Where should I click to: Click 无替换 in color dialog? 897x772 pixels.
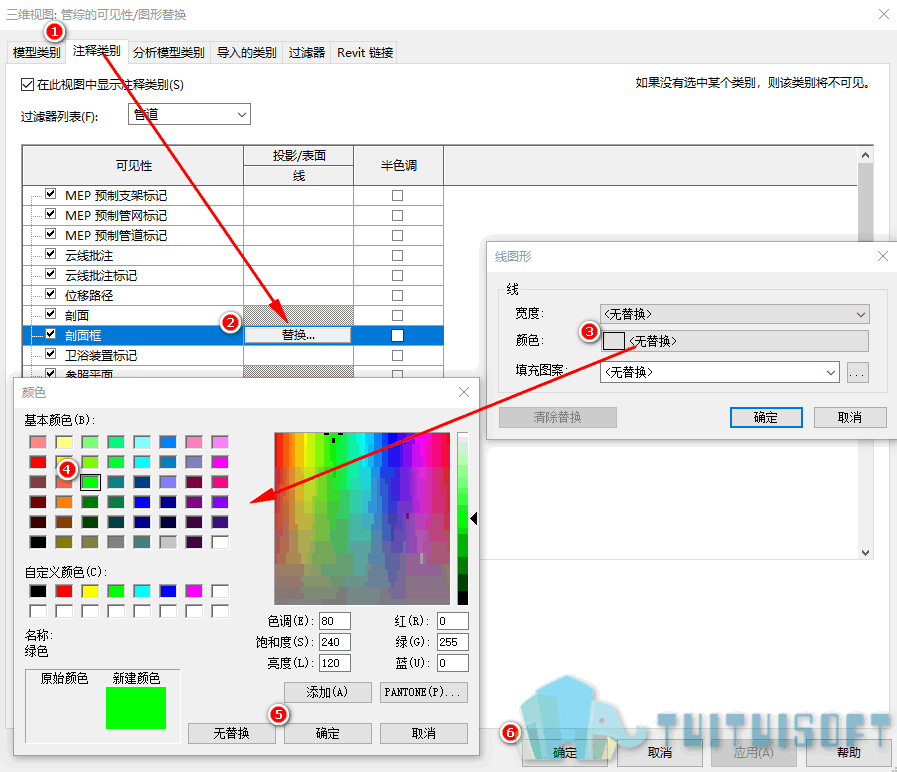(x=232, y=734)
